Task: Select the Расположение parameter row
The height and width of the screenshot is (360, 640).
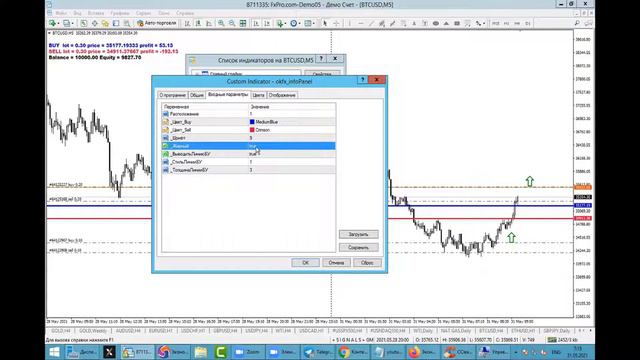Action: tap(249, 114)
